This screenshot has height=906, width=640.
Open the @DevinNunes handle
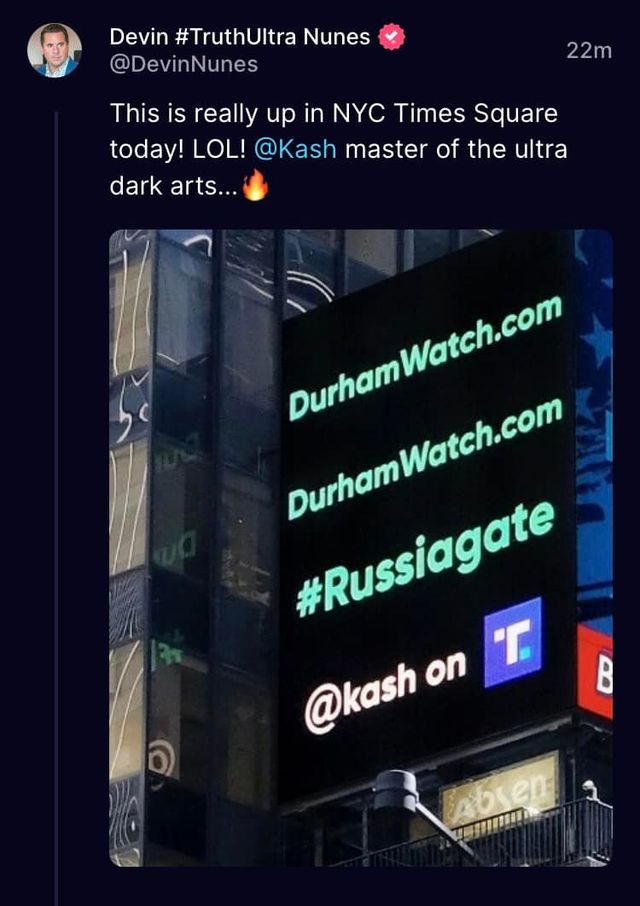pyautogui.click(x=184, y=64)
